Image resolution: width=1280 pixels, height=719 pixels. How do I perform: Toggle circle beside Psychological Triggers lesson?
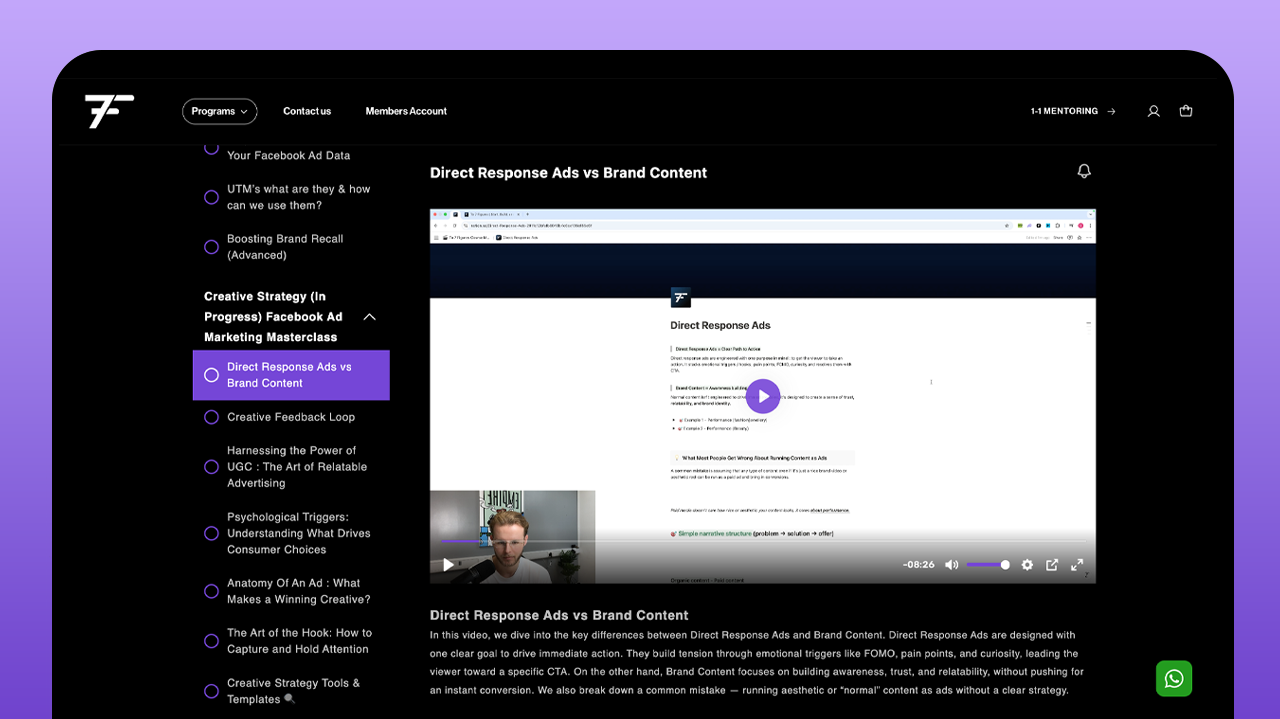[211, 533]
